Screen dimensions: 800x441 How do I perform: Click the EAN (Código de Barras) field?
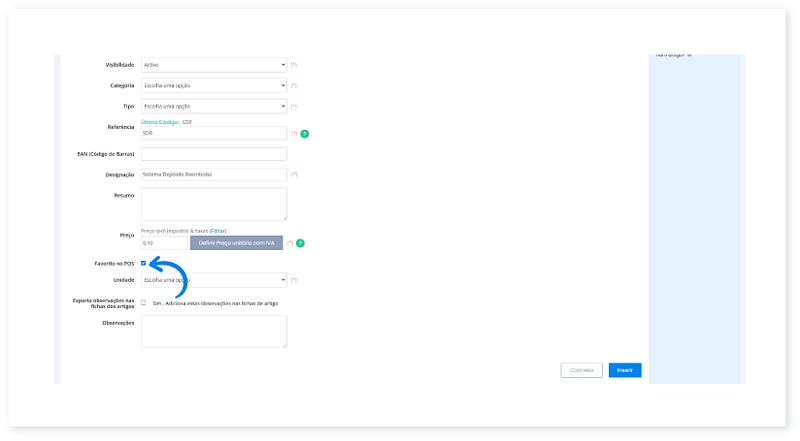(214, 154)
